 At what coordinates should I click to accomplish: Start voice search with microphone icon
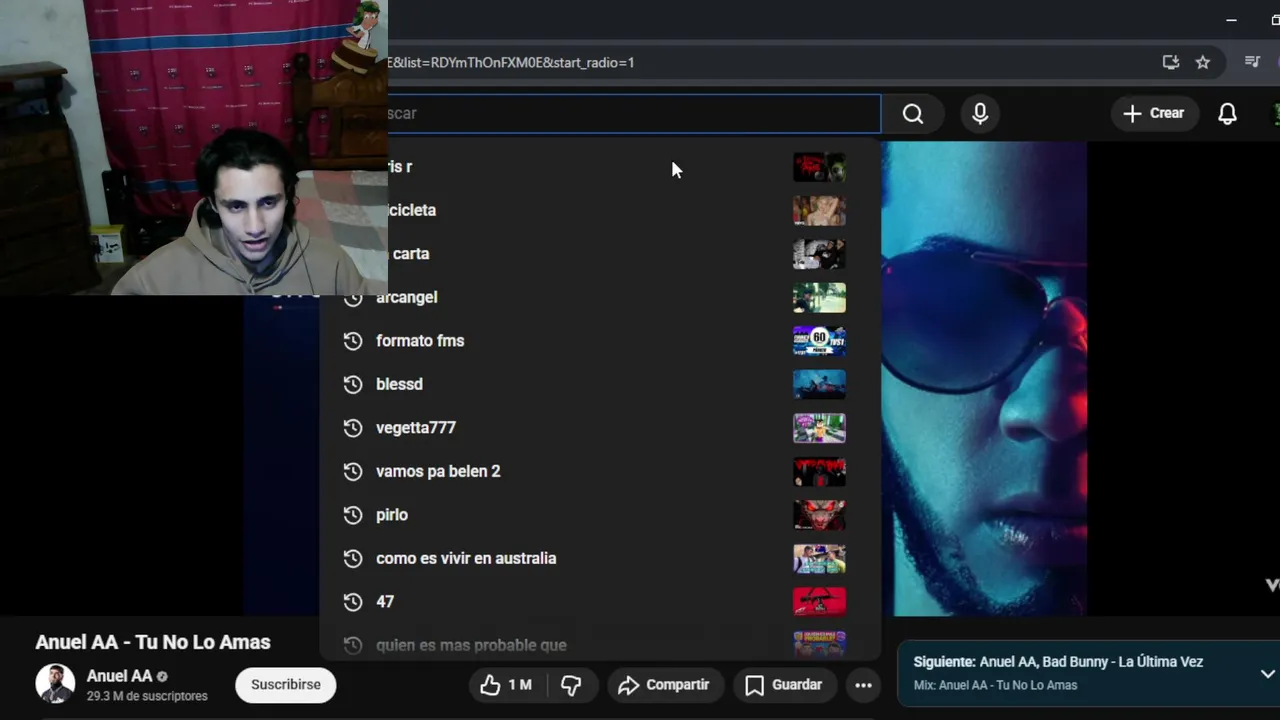tap(980, 114)
